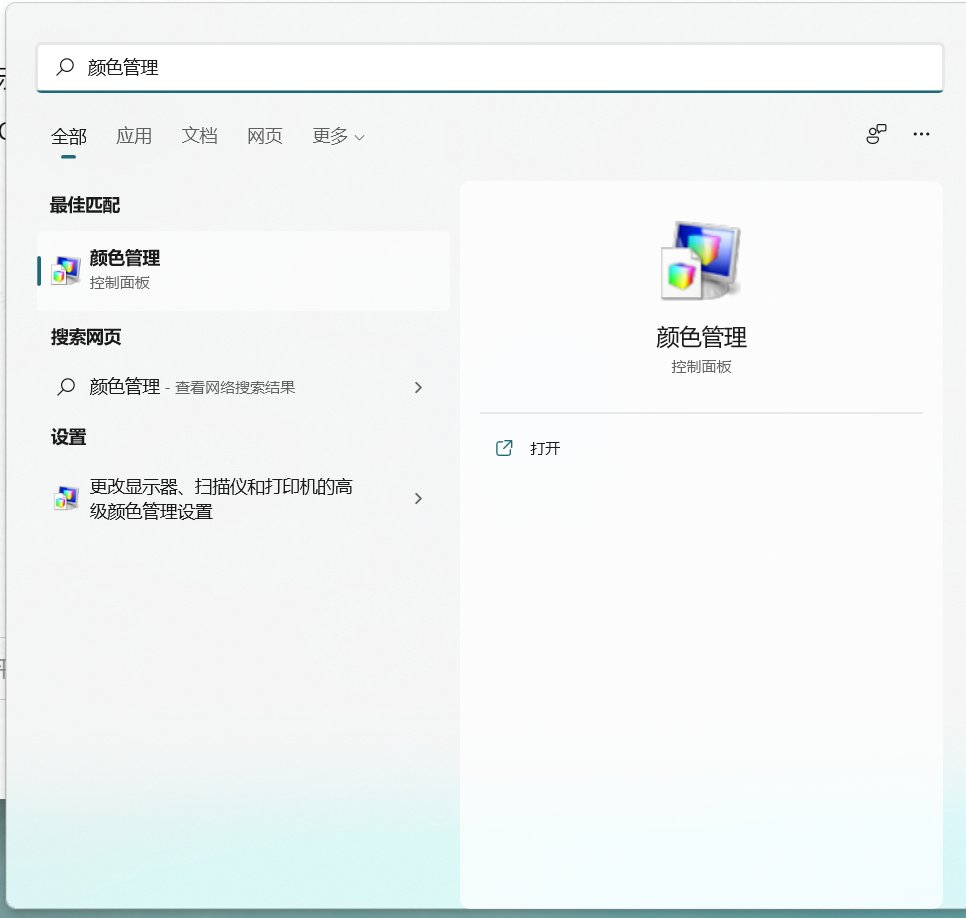966x918 pixels.
Task: Open the account options icon near top right
Action: (876, 133)
